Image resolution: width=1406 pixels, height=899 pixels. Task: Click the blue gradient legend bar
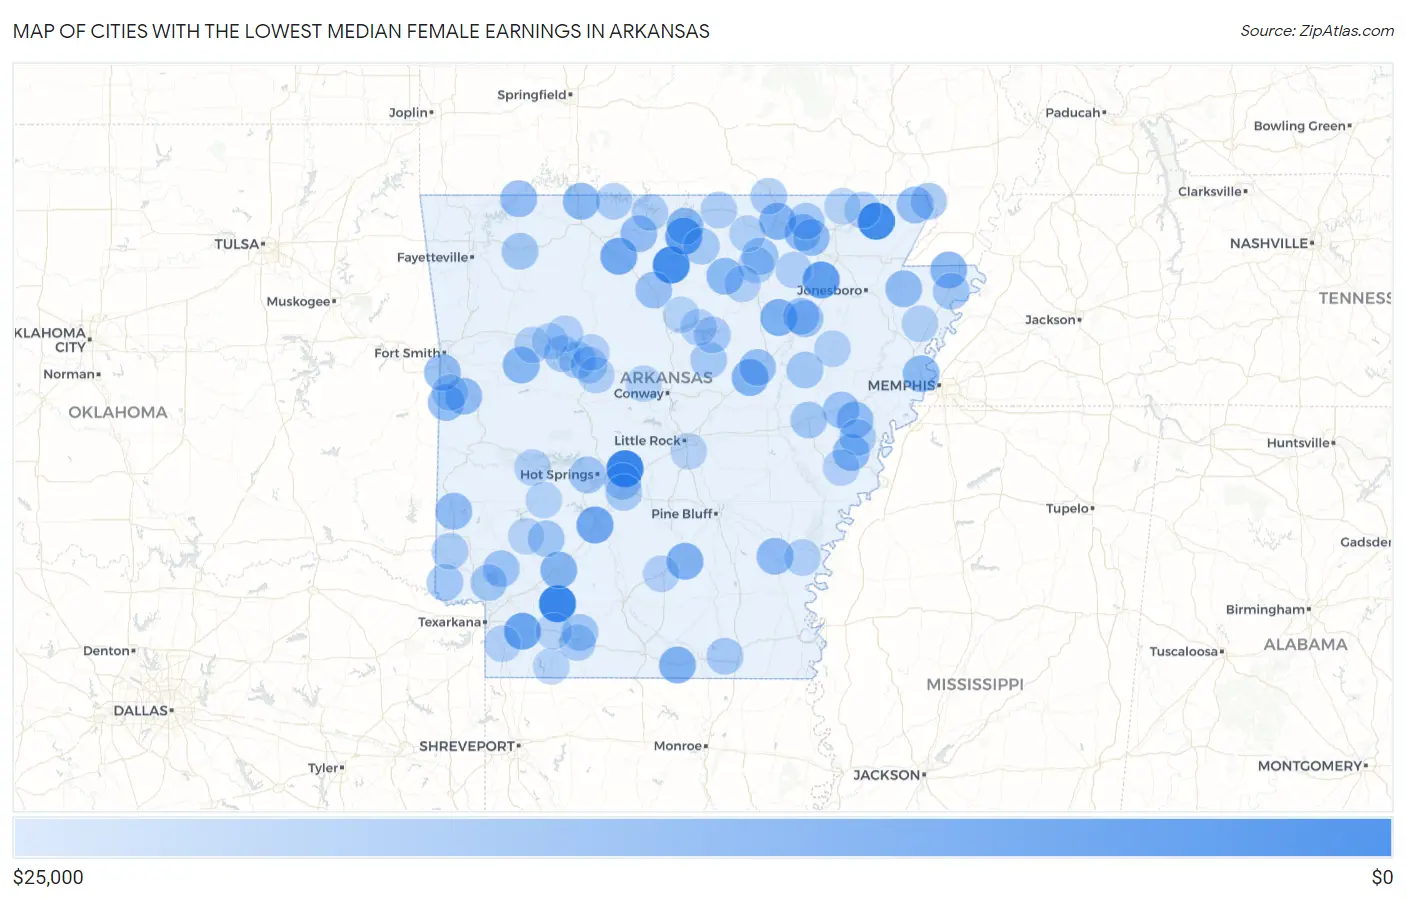click(x=702, y=837)
